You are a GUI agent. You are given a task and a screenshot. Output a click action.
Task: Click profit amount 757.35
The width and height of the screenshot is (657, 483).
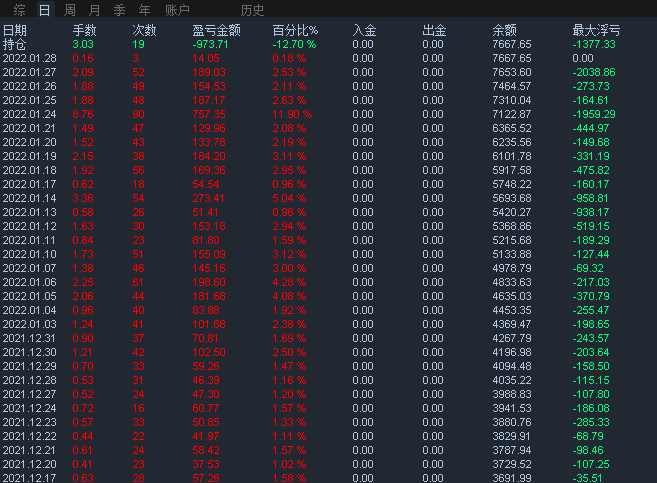[x=209, y=114]
